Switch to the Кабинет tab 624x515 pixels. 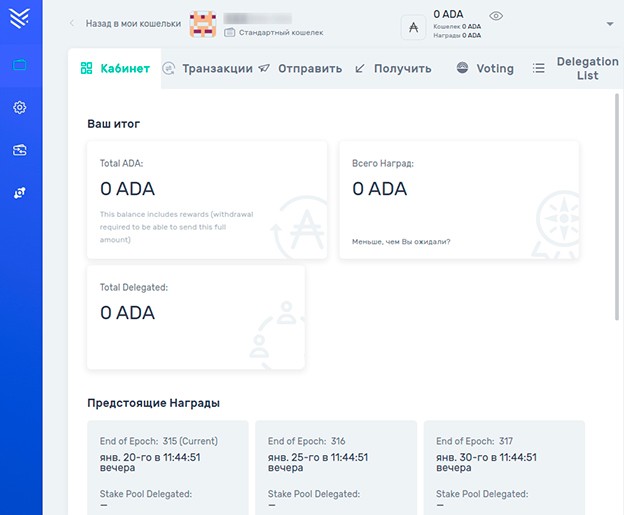tap(115, 68)
